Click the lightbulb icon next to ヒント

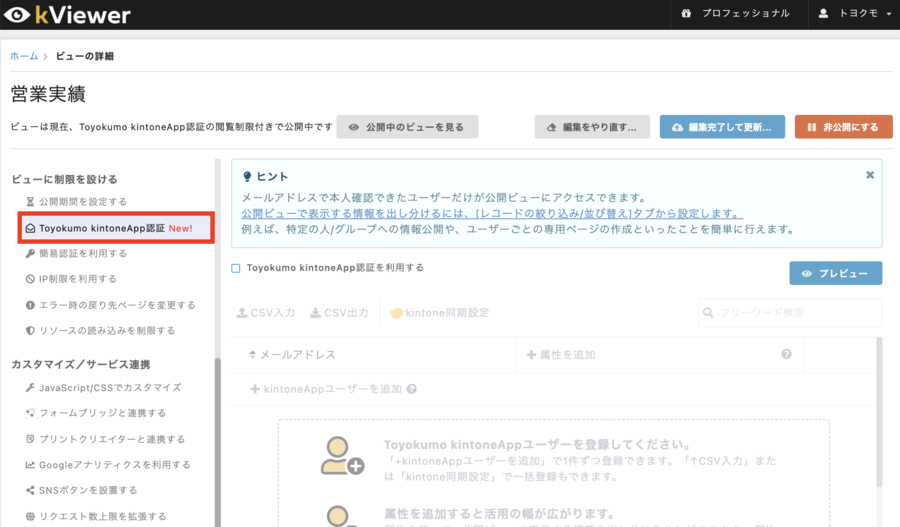point(247,177)
